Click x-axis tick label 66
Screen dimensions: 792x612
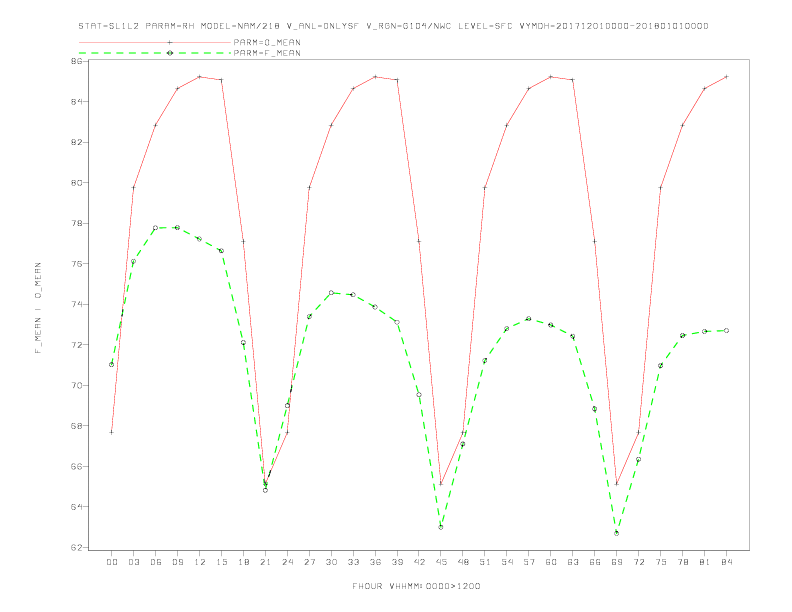(x=595, y=562)
